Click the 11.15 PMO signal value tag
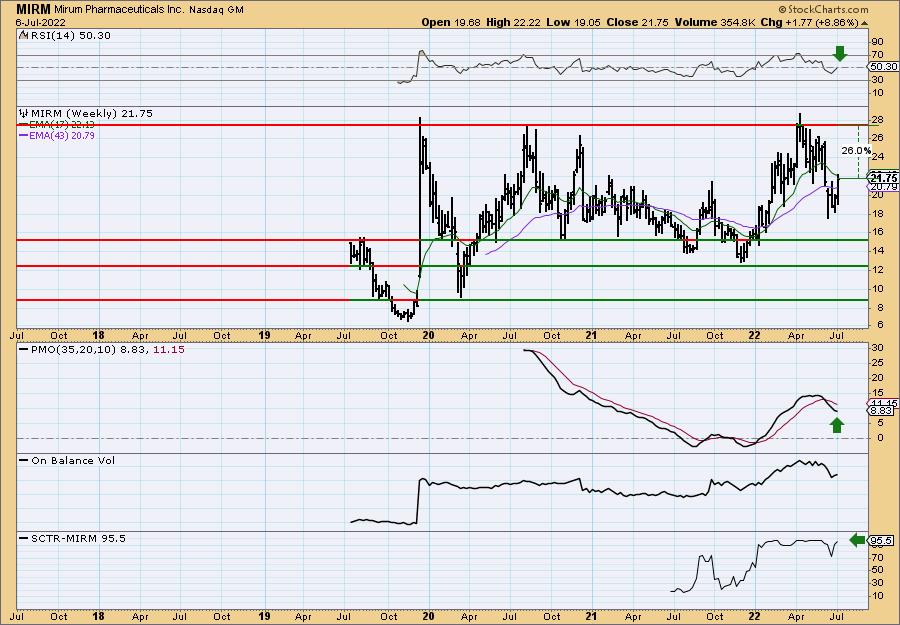Screen dimensions: 900x625 884,403
